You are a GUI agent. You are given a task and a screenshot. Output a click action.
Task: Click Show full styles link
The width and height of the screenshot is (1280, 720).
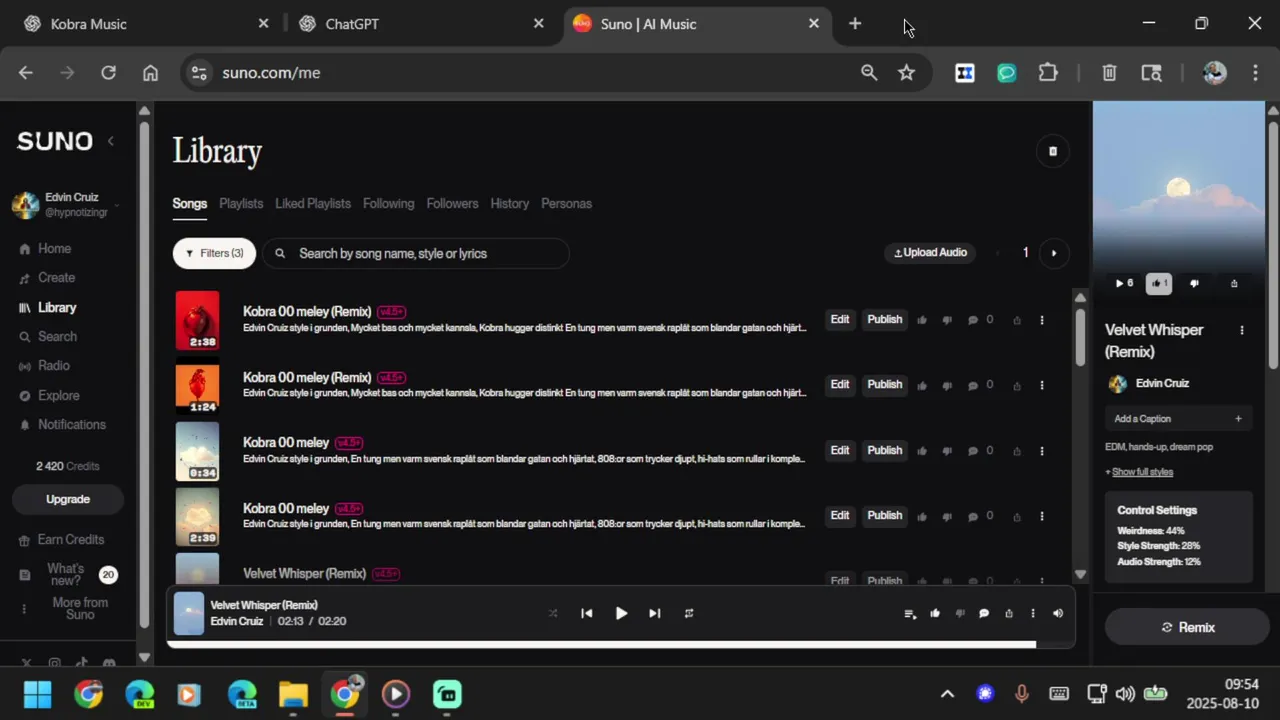click(1142, 472)
